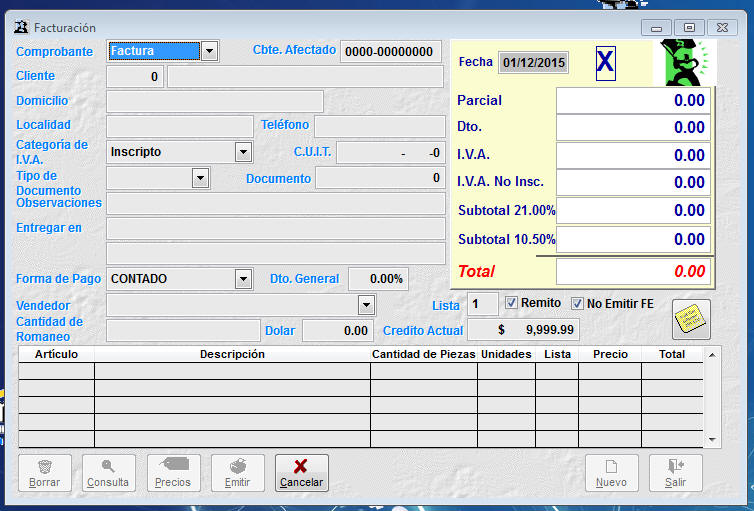
Task: Uncheck the No Emitir FE checkbox
Action: 577,303
